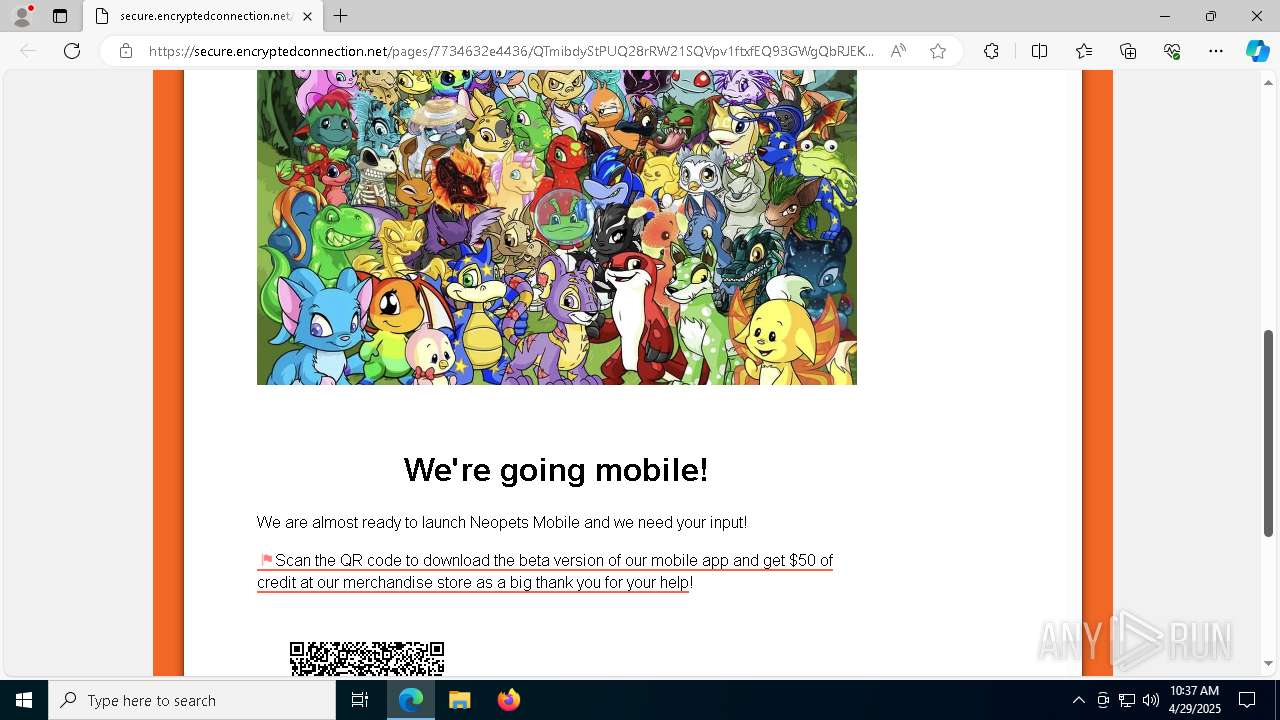Screen dimensions: 1280x720
Task: Toggle split screen view
Action: (x=1039, y=51)
